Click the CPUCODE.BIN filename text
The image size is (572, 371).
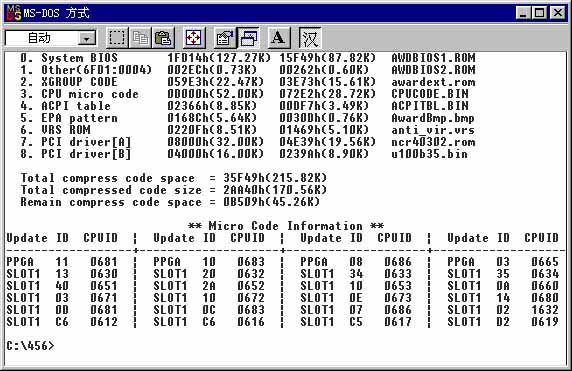[430, 94]
